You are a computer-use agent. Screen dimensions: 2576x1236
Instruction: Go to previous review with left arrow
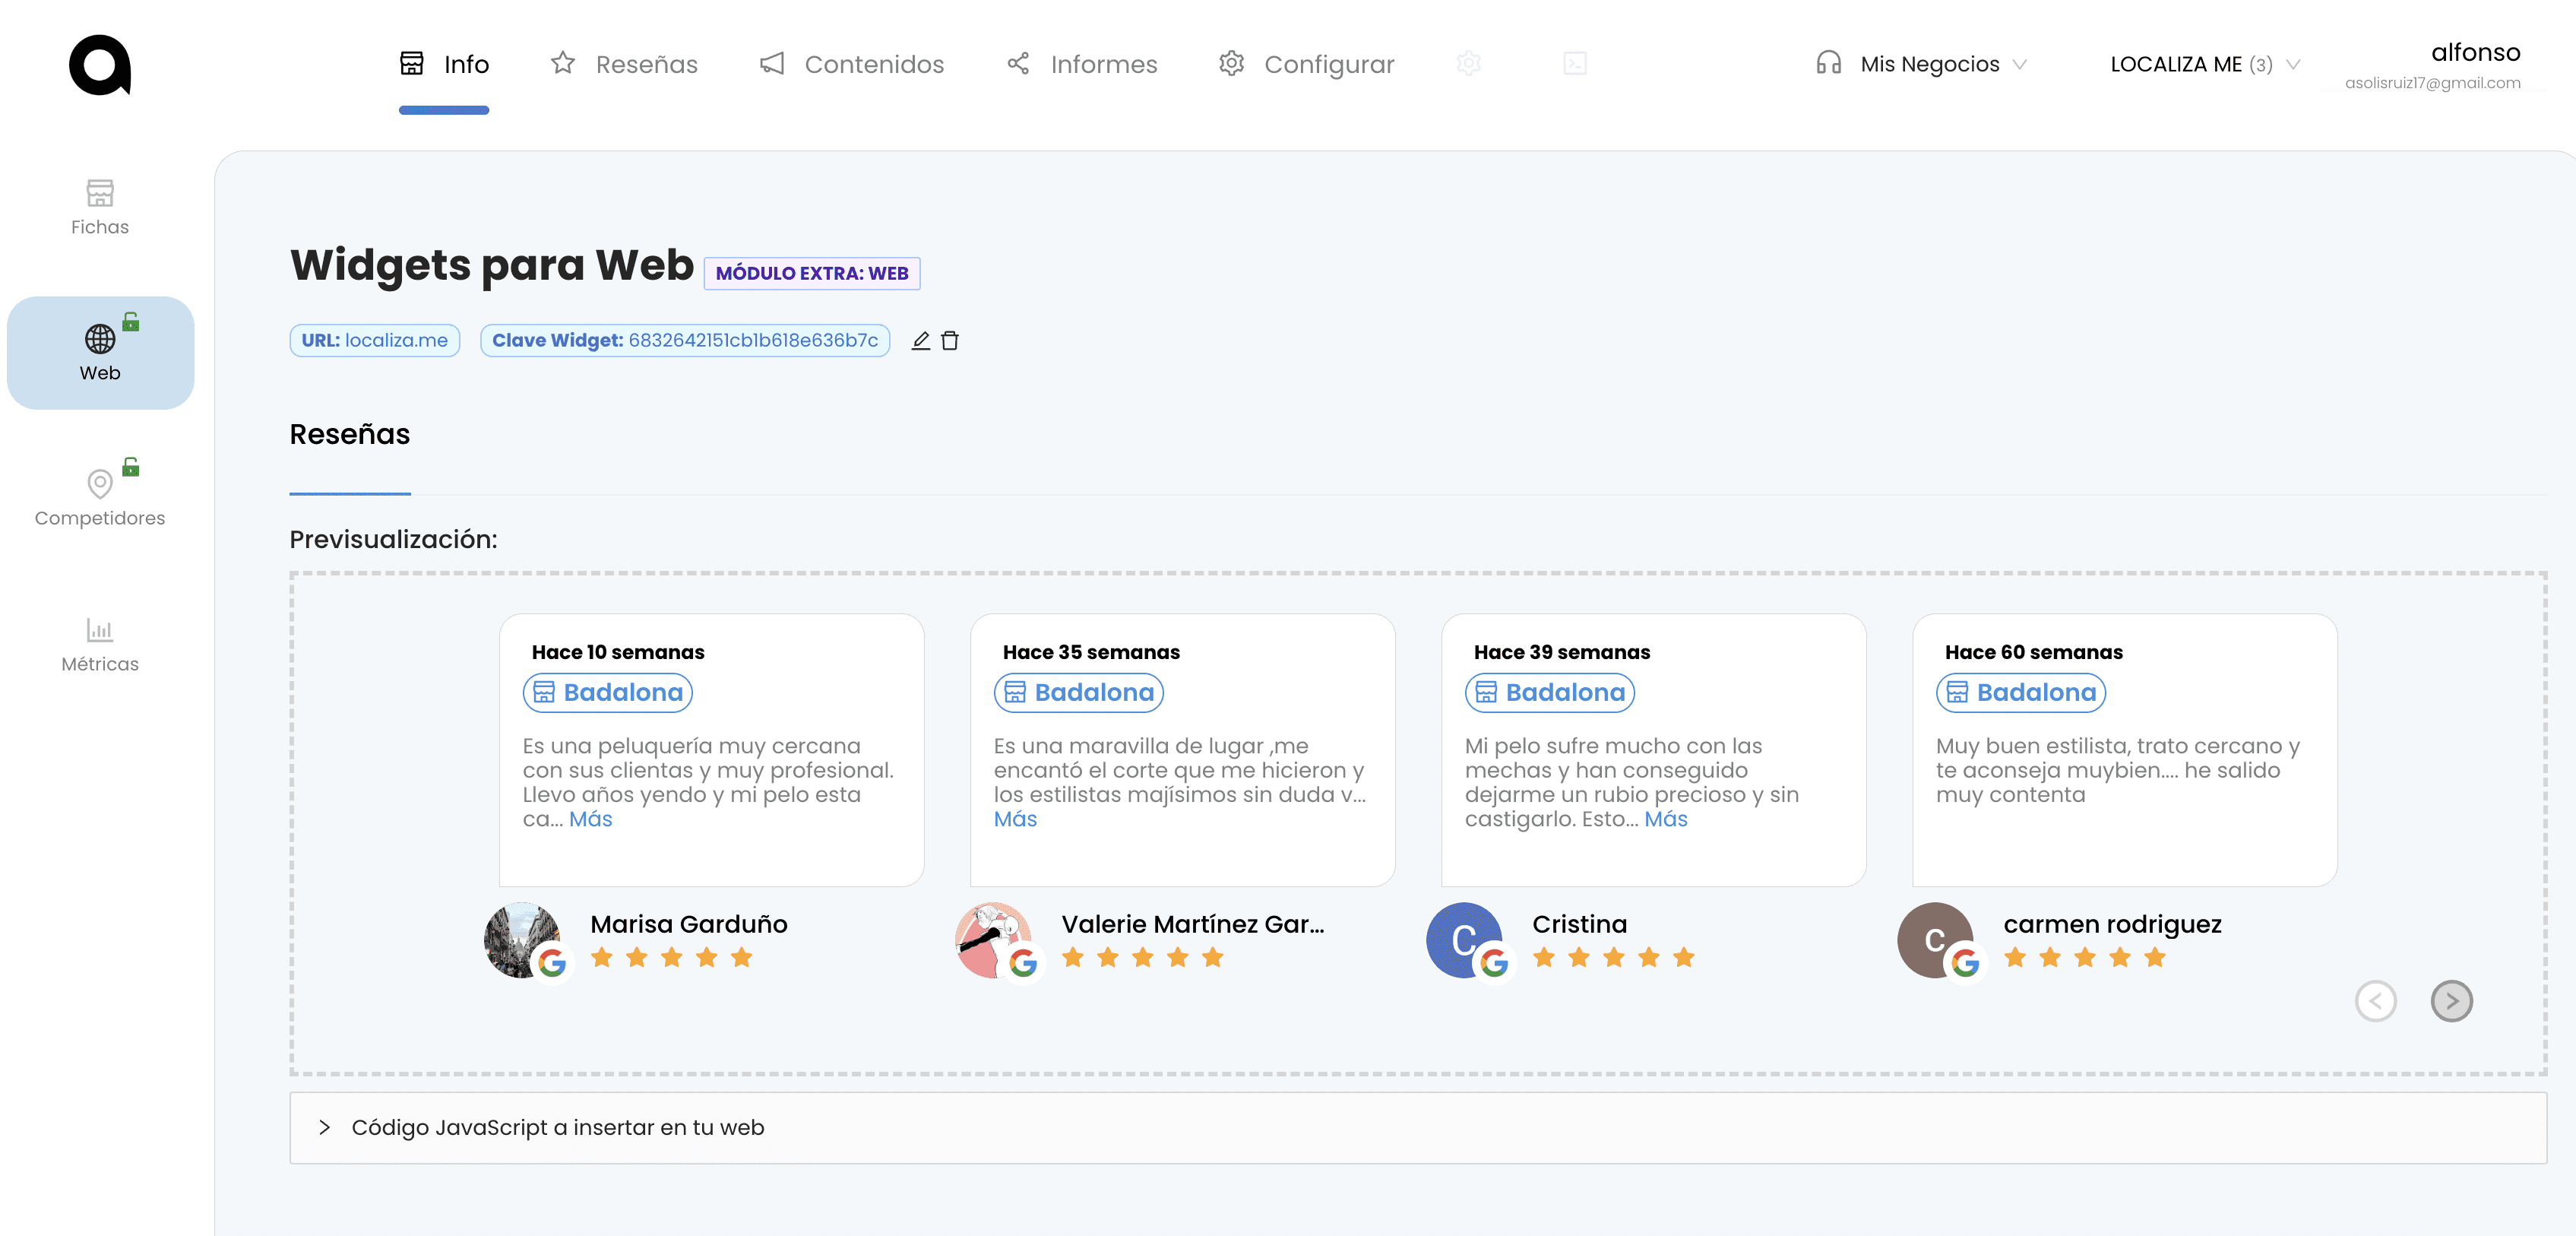tap(2376, 1001)
